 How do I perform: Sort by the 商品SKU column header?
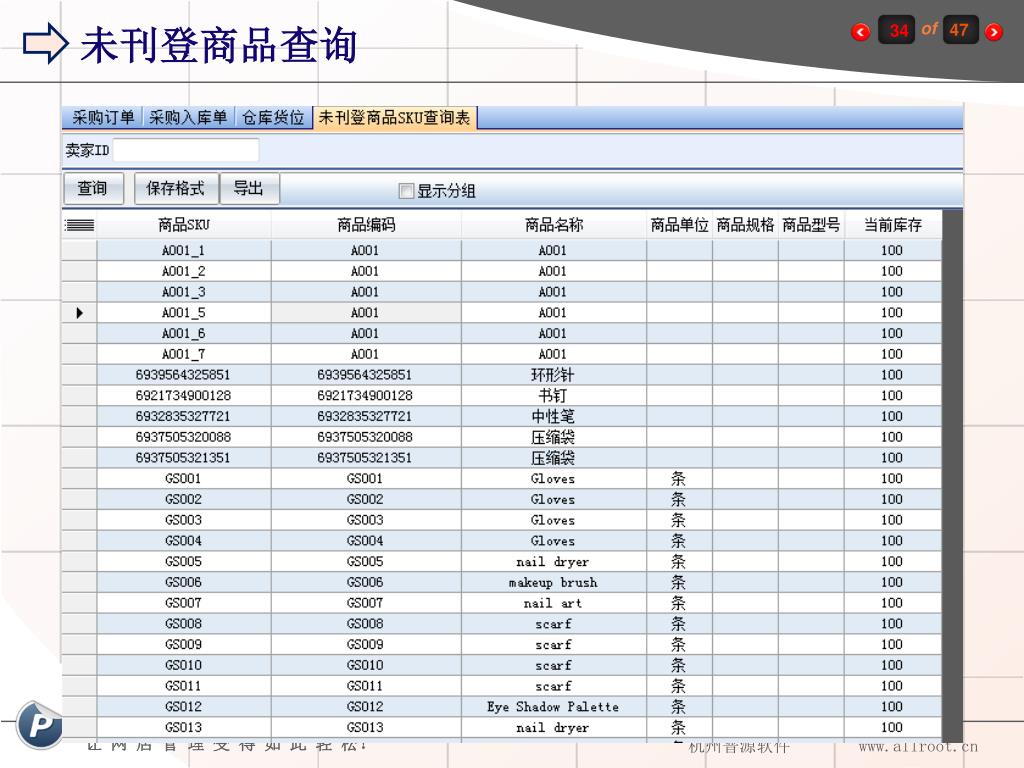coord(184,225)
